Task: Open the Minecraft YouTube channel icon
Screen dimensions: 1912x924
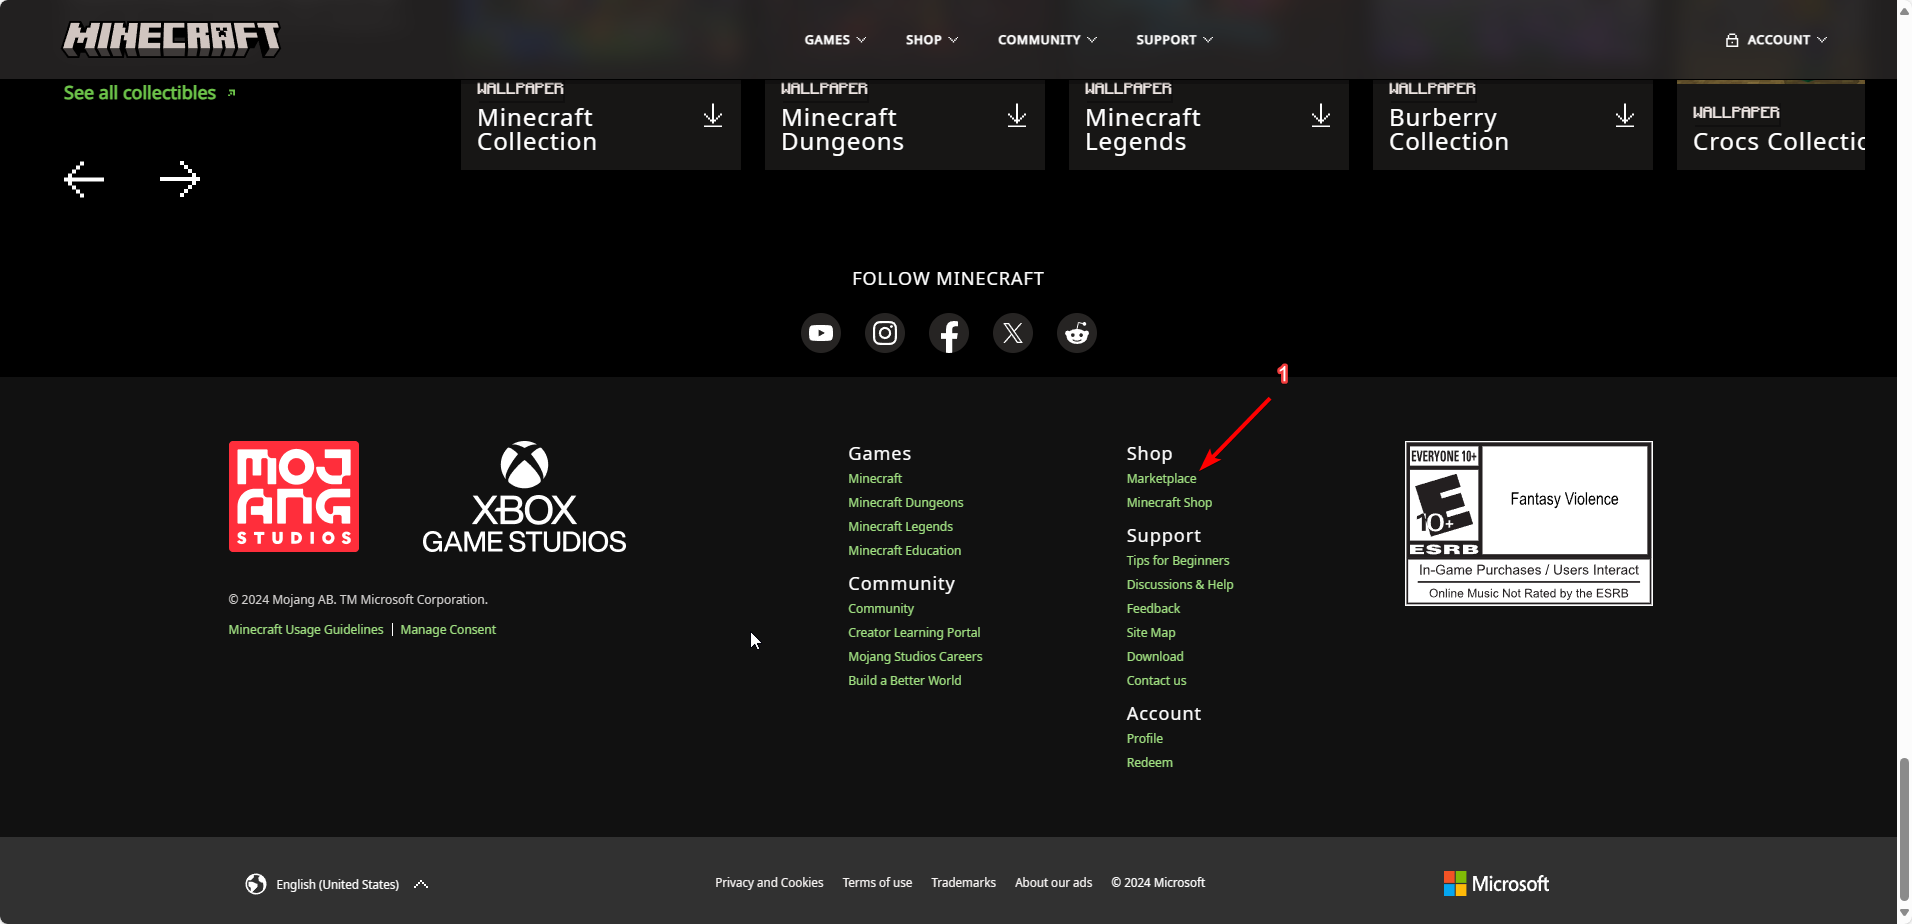Action: (820, 333)
